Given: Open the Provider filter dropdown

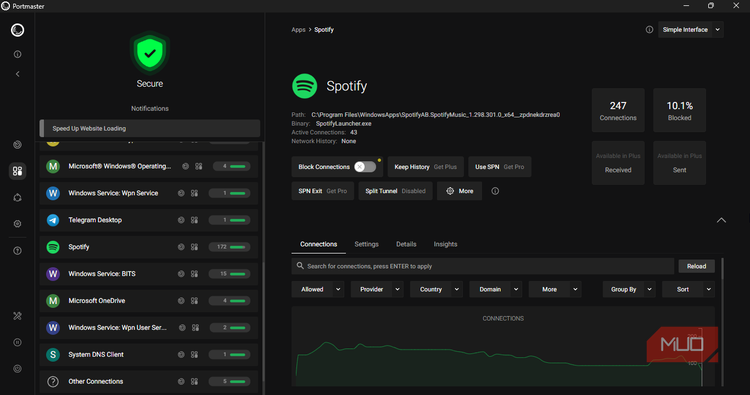Looking at the screenshot, I should tap(377, 289).
